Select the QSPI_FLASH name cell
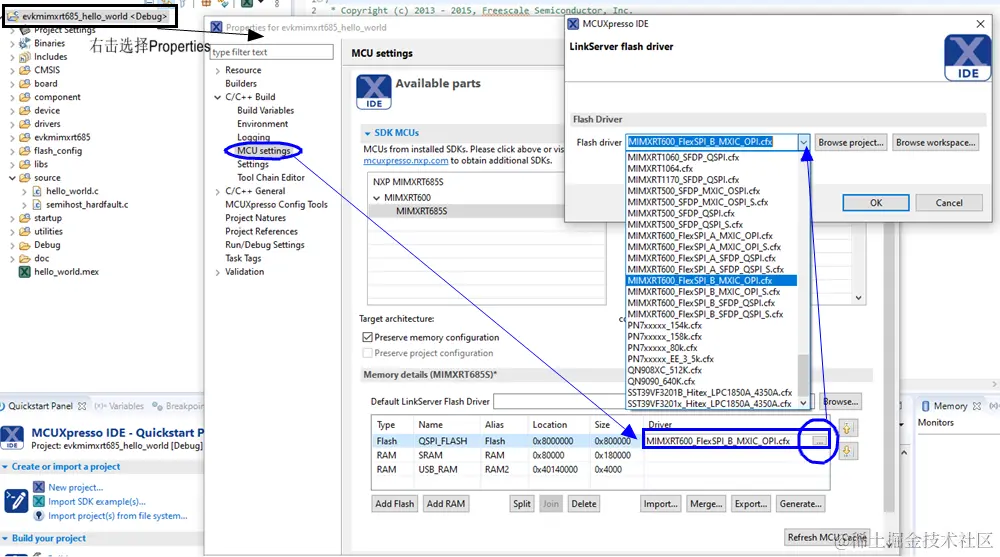This screenshot has width=1000, height=557. pos(443,442)
